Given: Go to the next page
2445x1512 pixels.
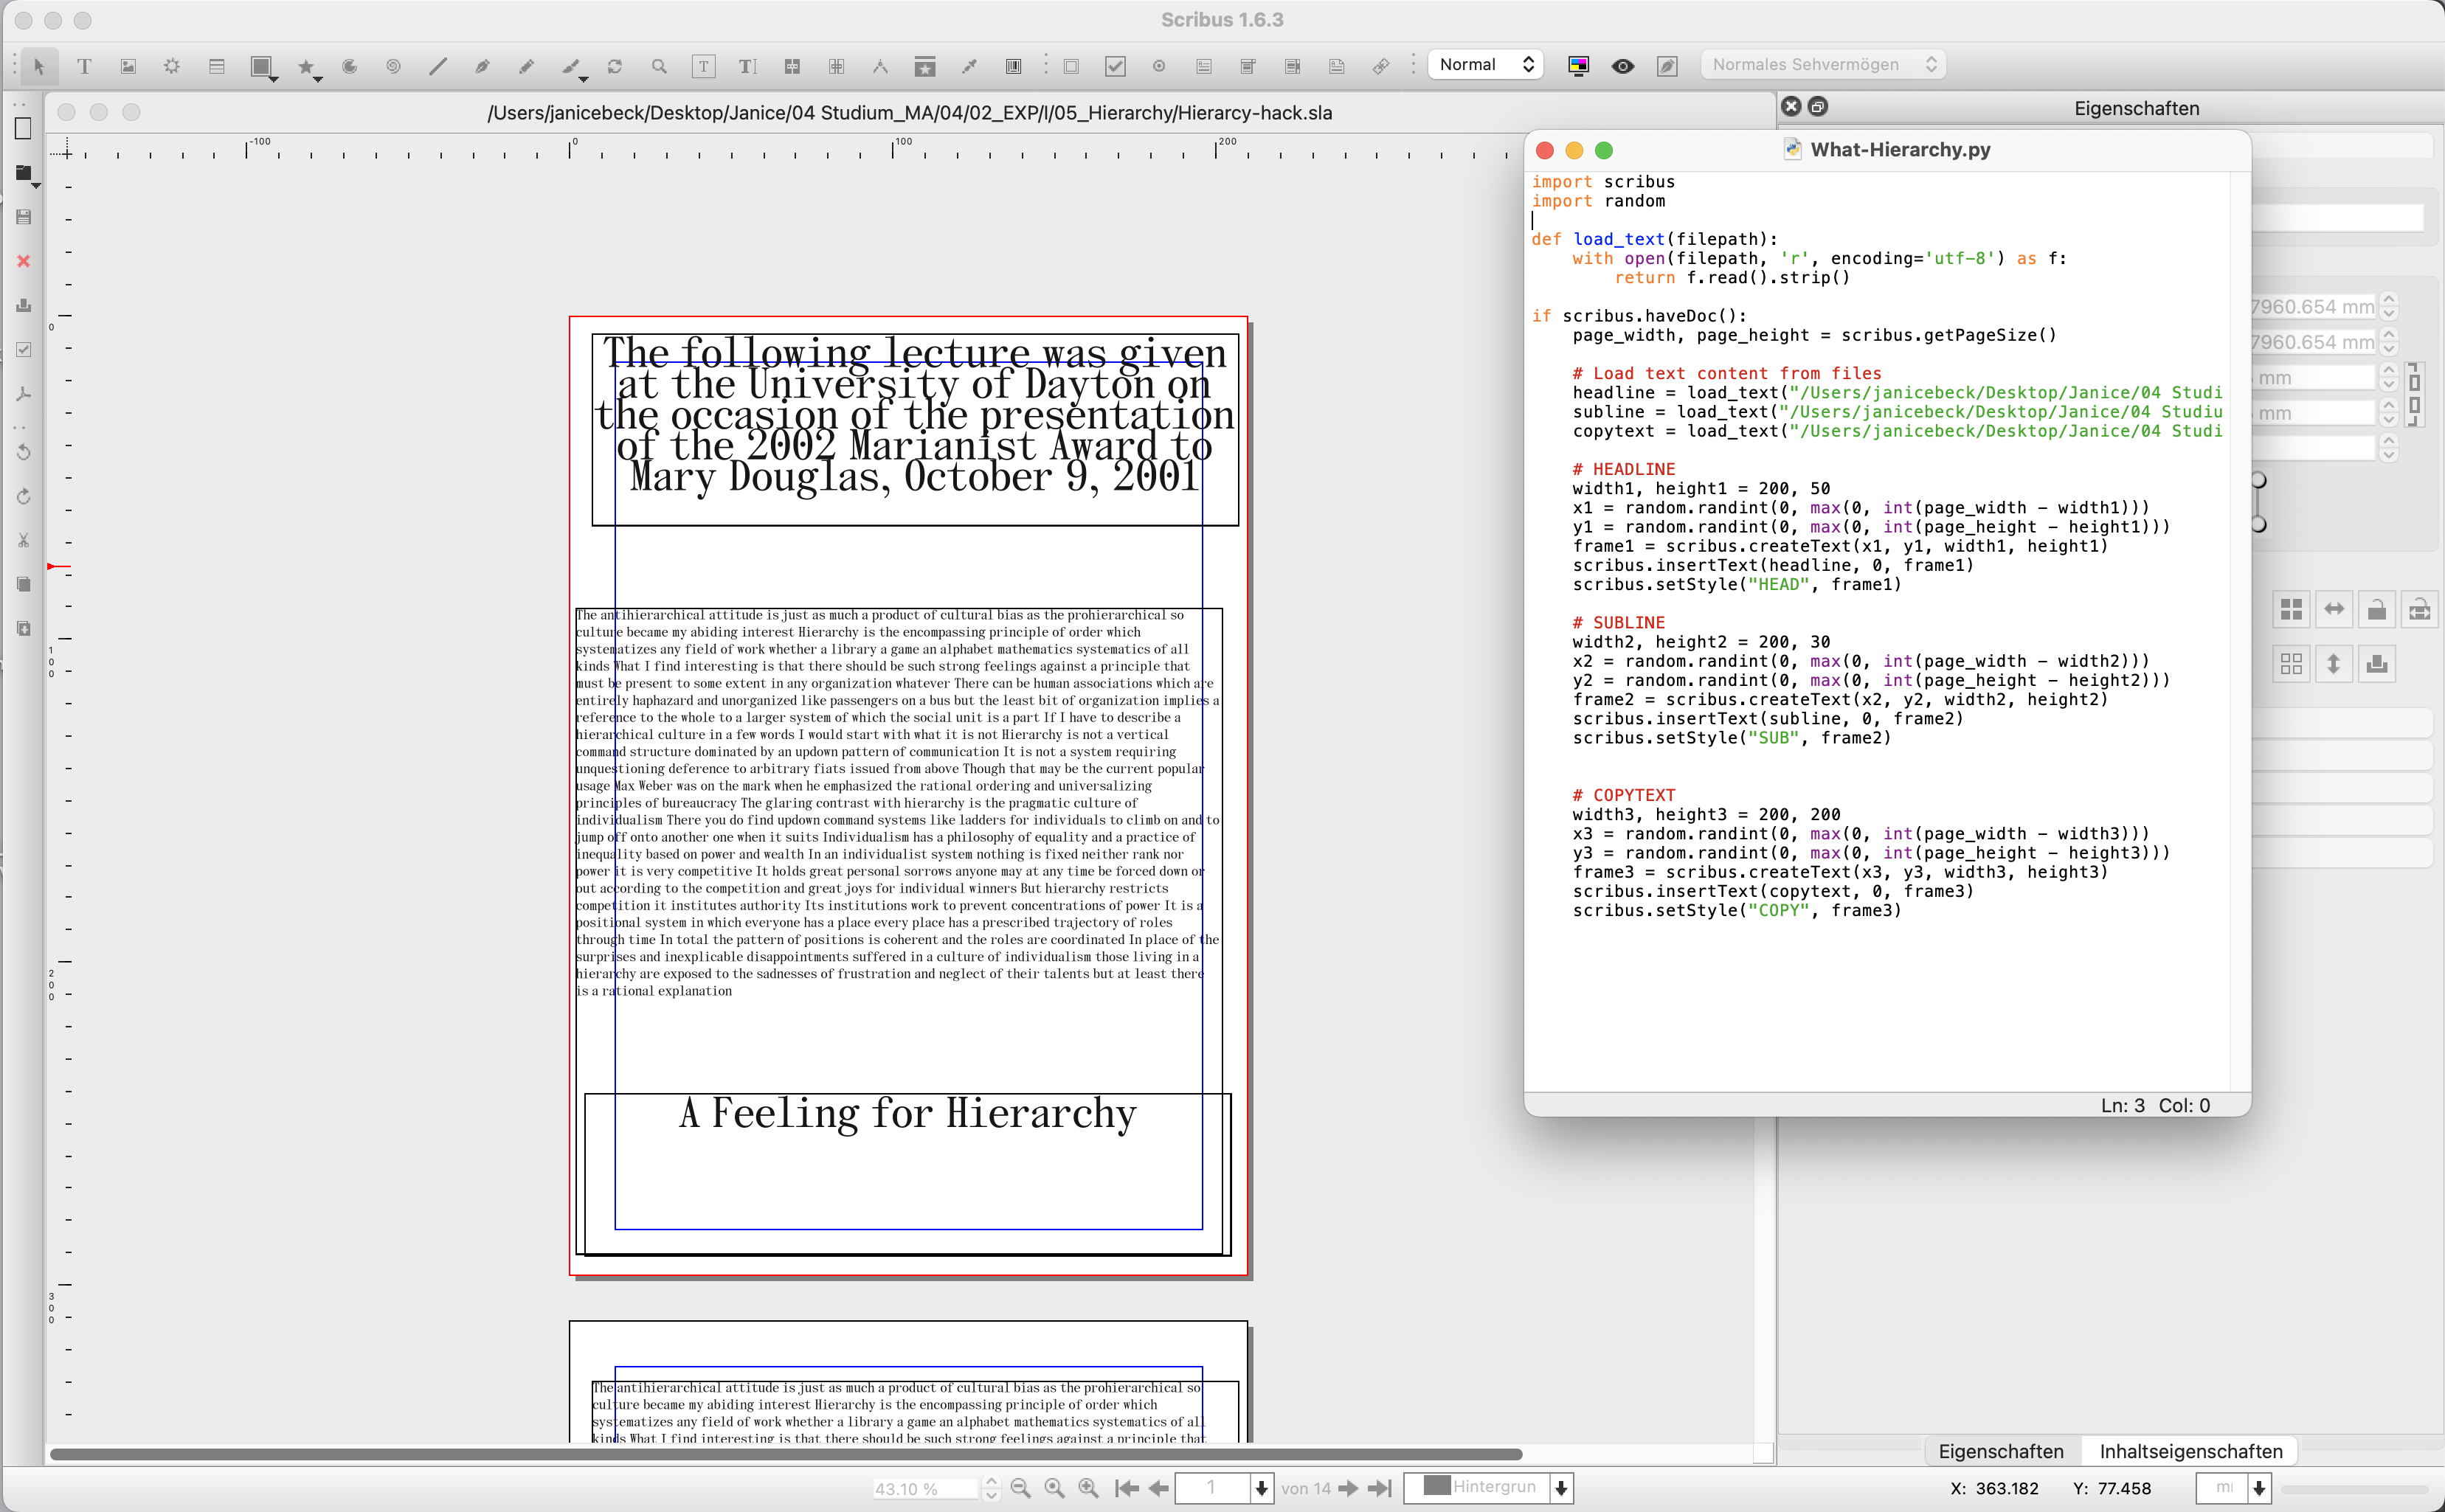Looking at the screenshot, I should pyautogui.click(x=1348, y=1488).
